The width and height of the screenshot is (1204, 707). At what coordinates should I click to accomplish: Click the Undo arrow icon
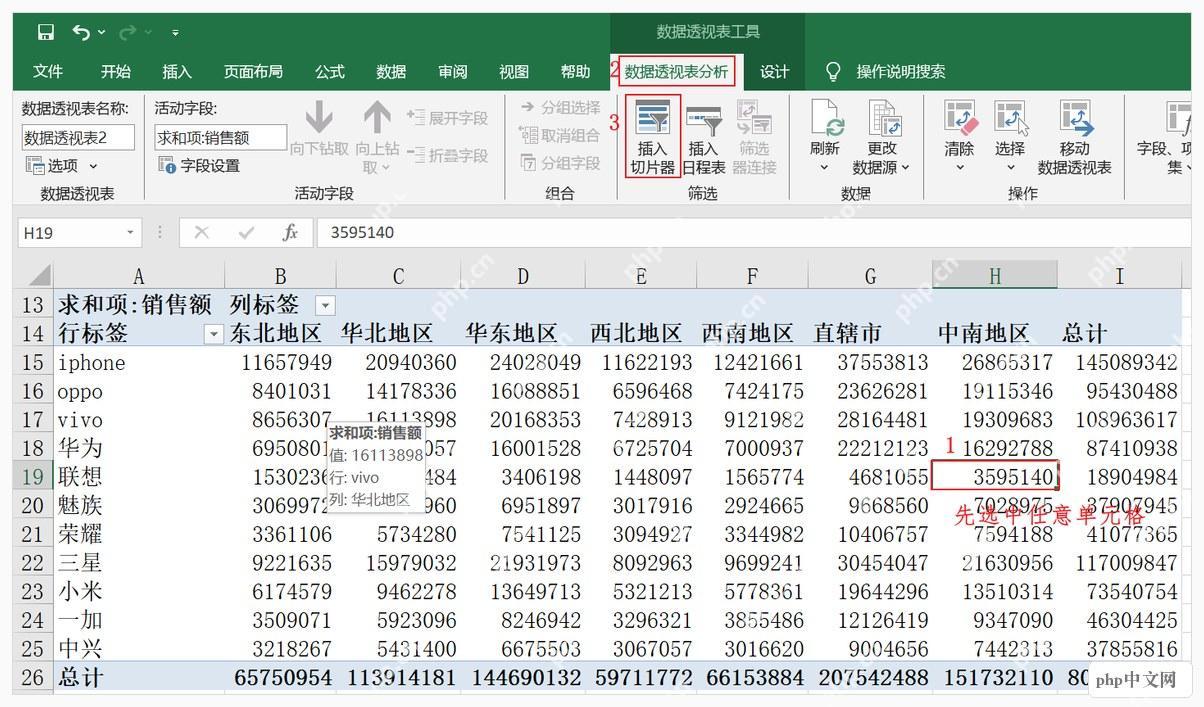(81, 33)
